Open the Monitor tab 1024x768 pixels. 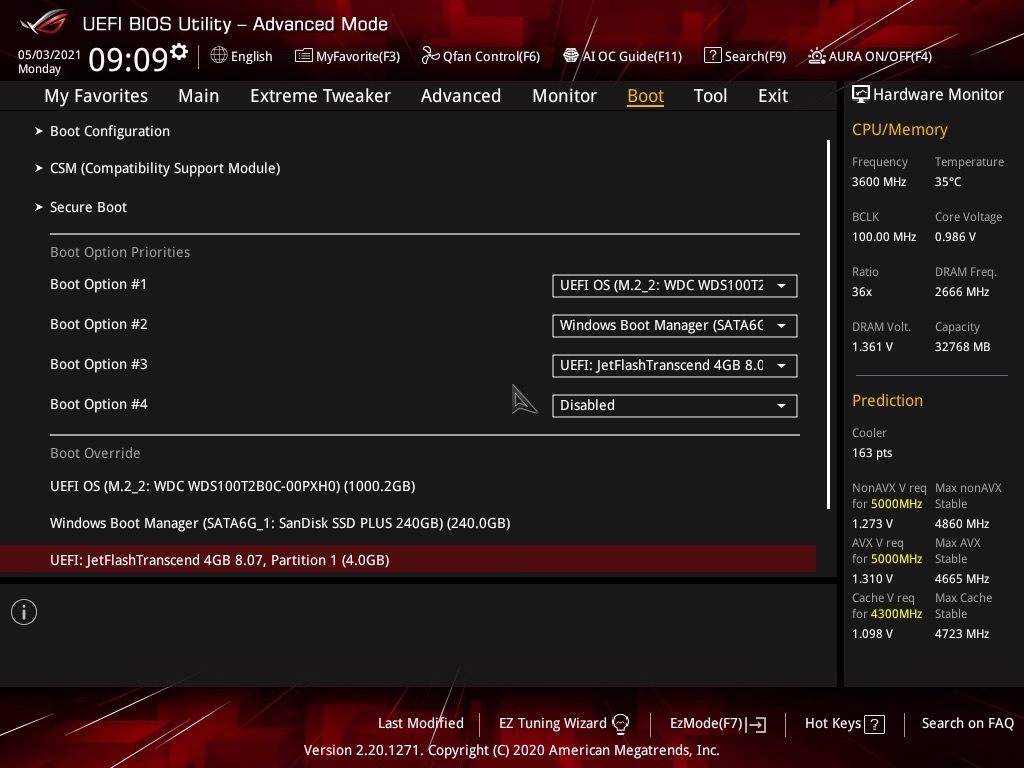(564, 96)
